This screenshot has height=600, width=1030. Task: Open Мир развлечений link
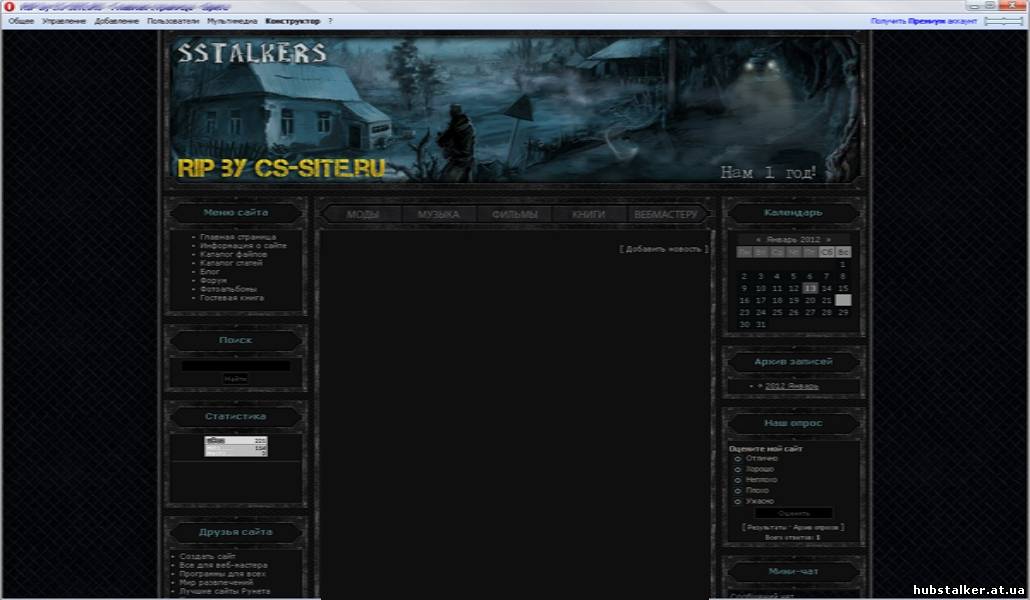(216, 582)
